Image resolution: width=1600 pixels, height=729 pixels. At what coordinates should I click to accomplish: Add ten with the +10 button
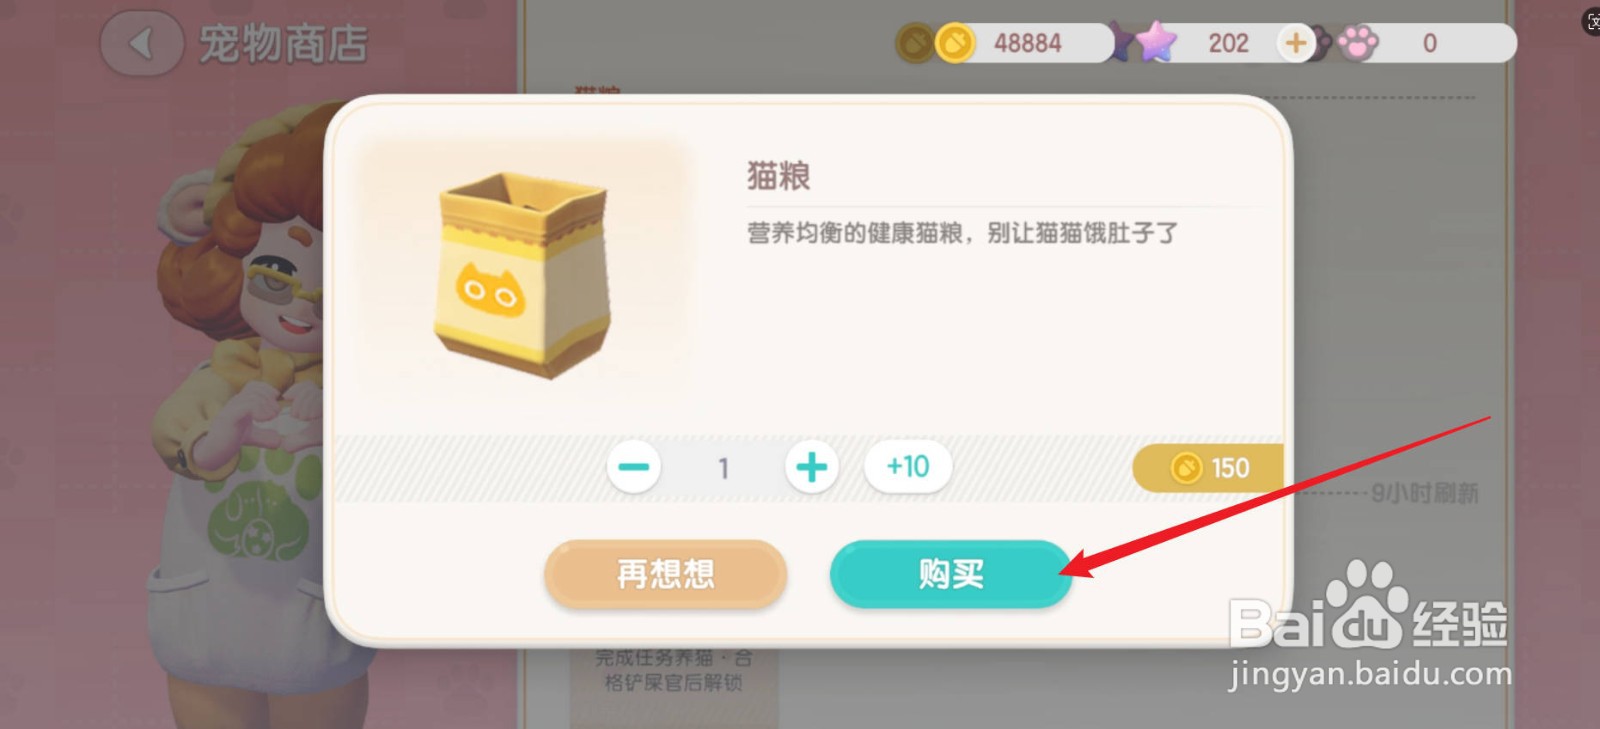point(908,466)
